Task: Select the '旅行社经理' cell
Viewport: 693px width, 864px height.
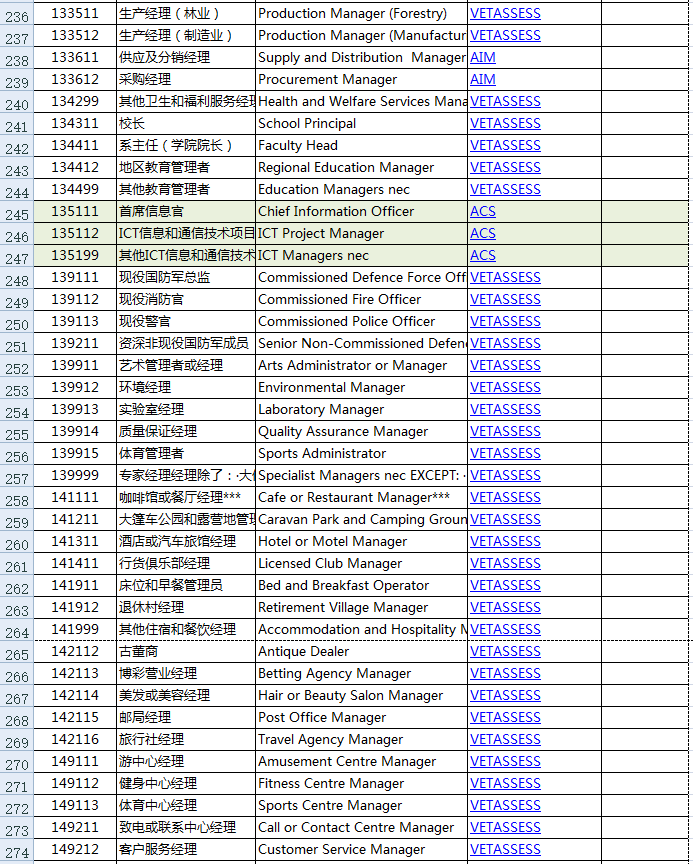Action: (x=186, y=739)
